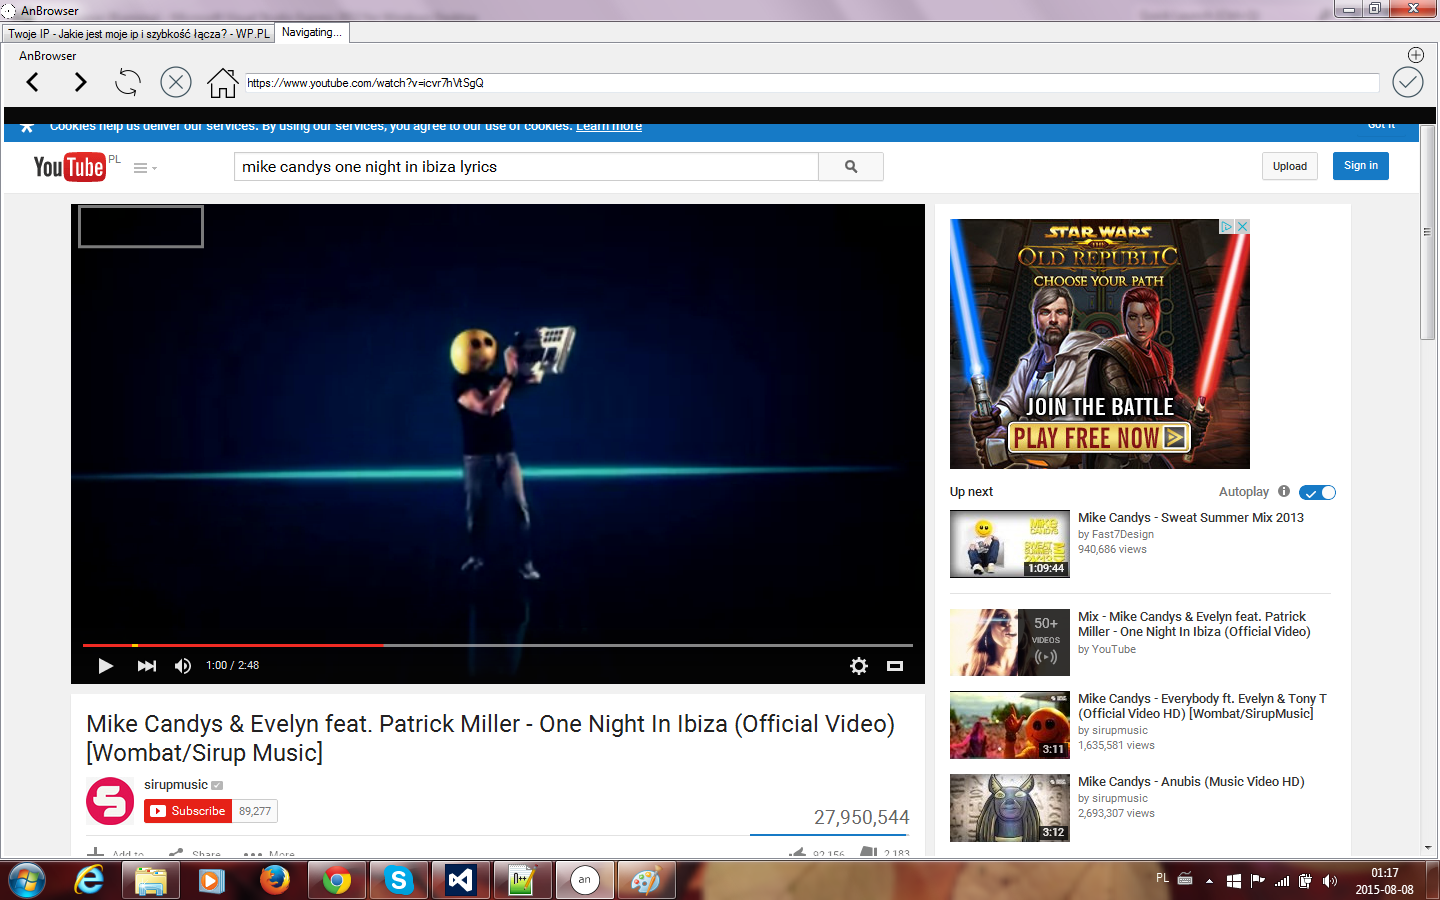Image resolution: width=1440 pixels, height=900 pixels.
Task: Open the Sweat Summer Mix 2013 thumbnail
Action: pyautogui.click(x=1010, y=544)
